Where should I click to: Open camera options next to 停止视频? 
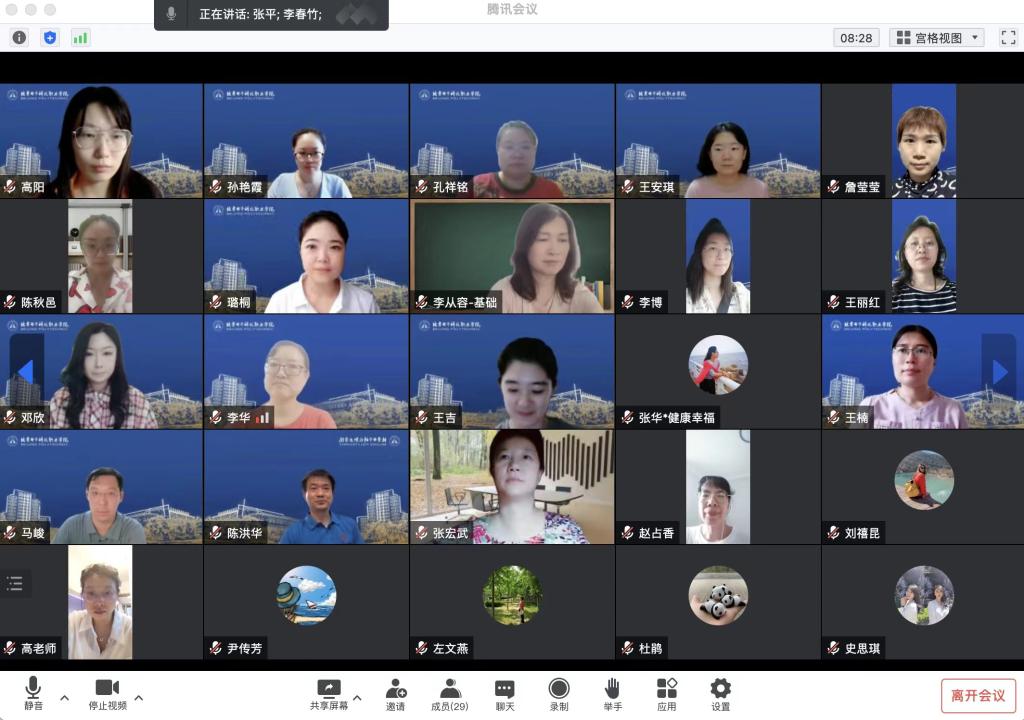pos(139,699)
